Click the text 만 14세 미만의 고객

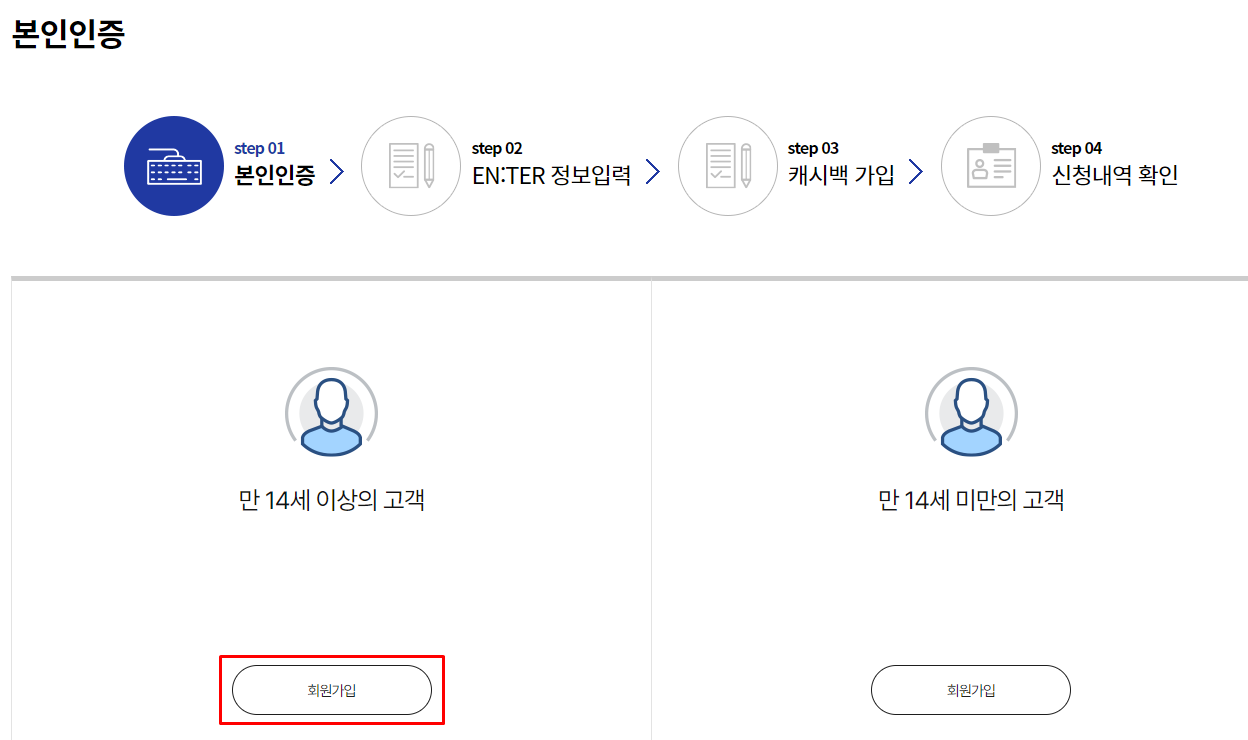click(x=971, y=500)
